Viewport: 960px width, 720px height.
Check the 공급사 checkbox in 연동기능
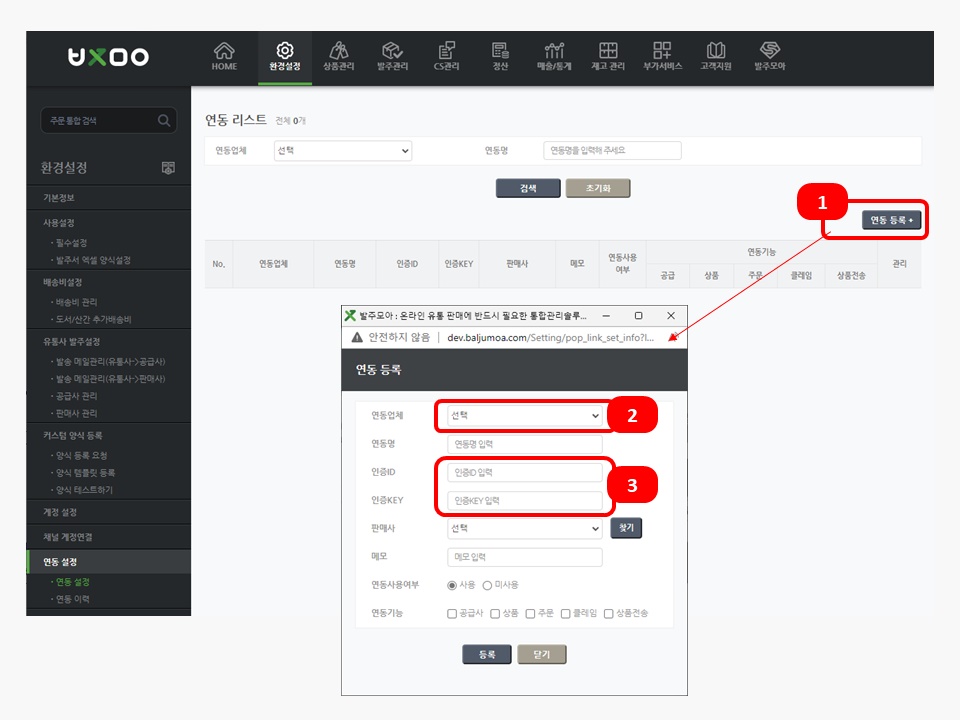coord(452,613)
